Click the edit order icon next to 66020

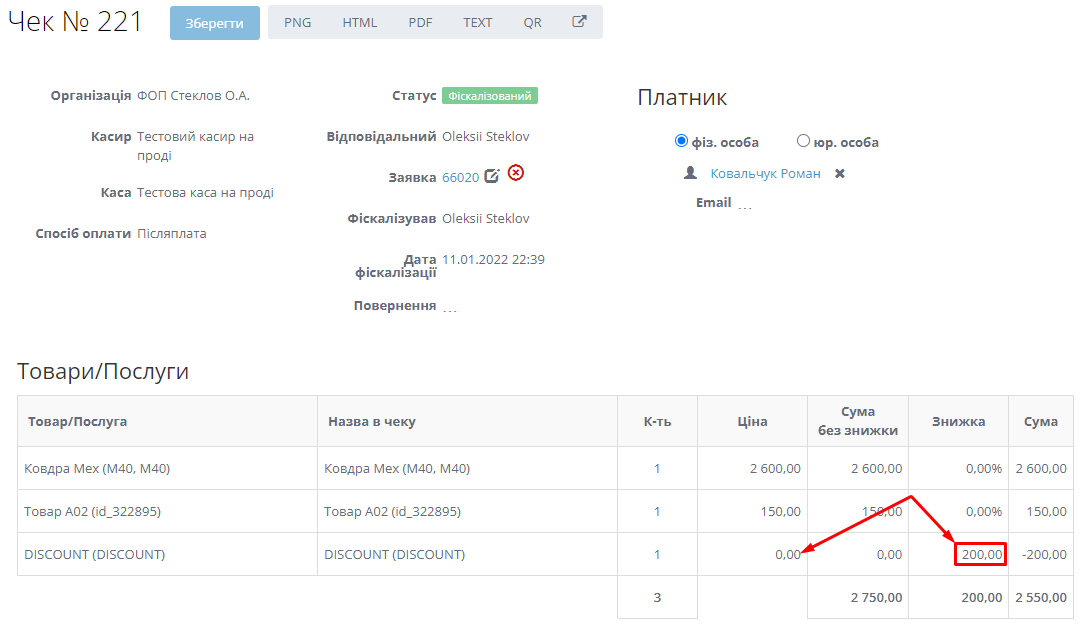492,176
